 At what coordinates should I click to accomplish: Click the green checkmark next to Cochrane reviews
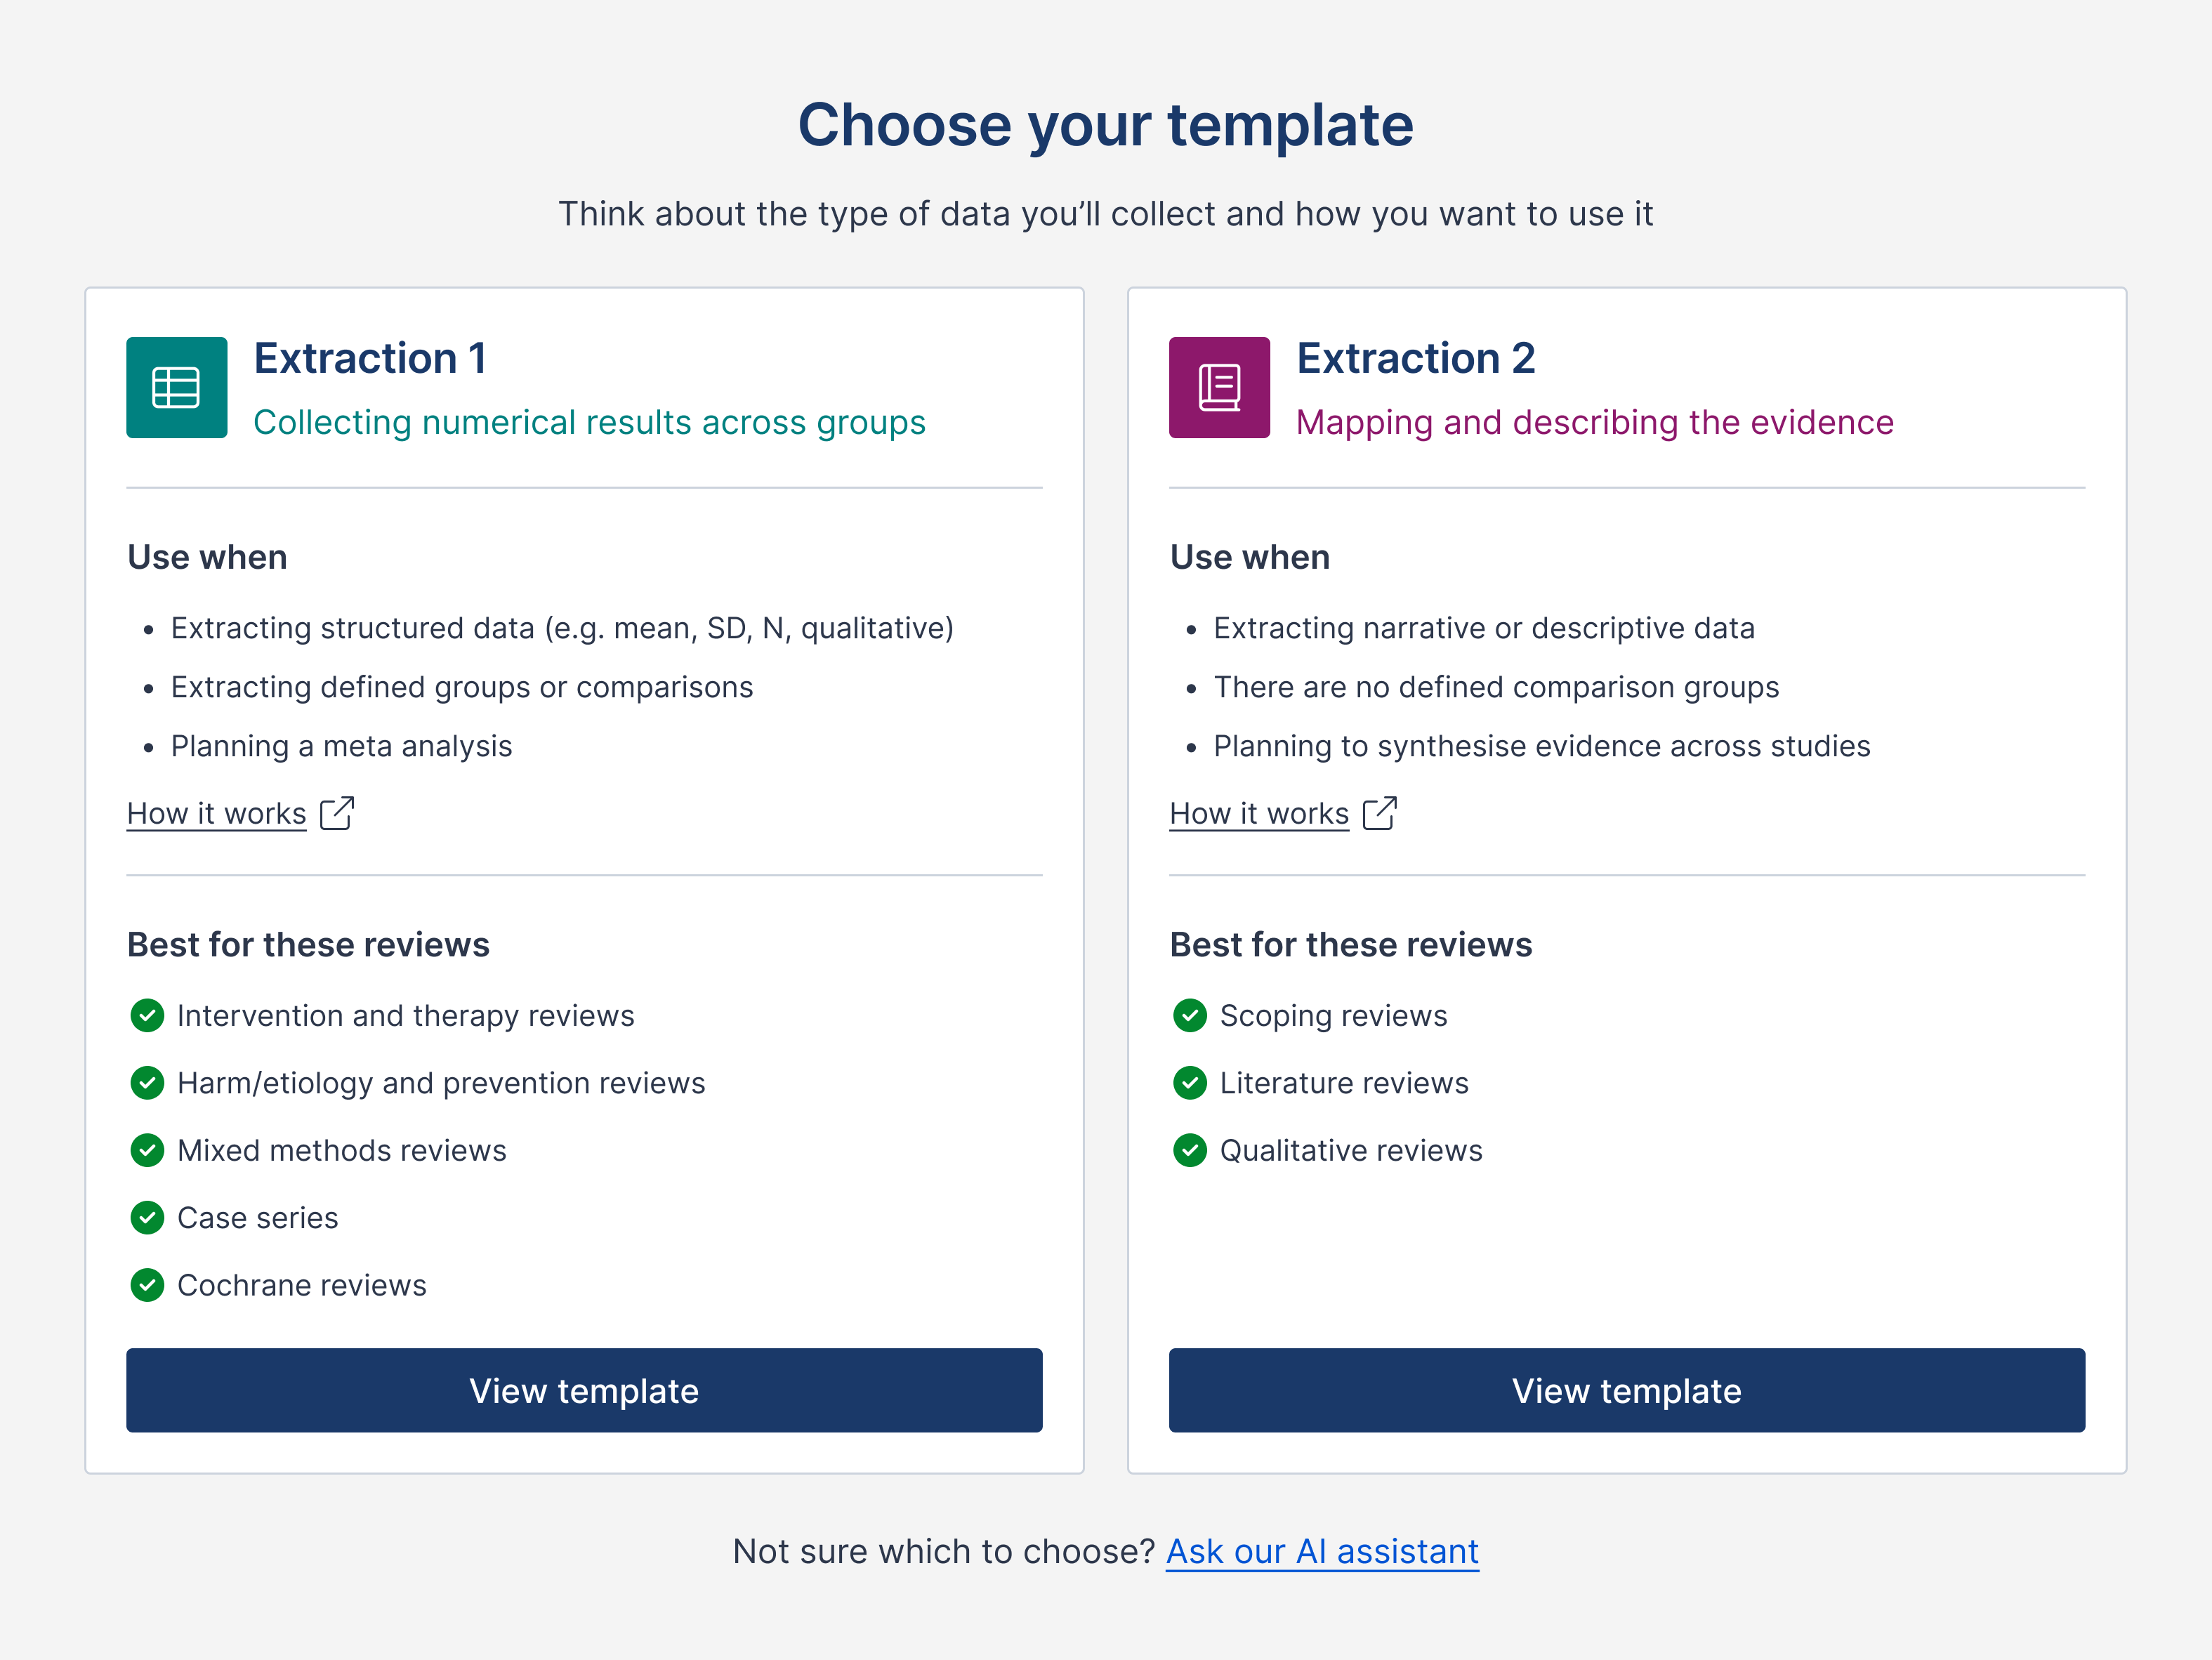[147, 1285]
